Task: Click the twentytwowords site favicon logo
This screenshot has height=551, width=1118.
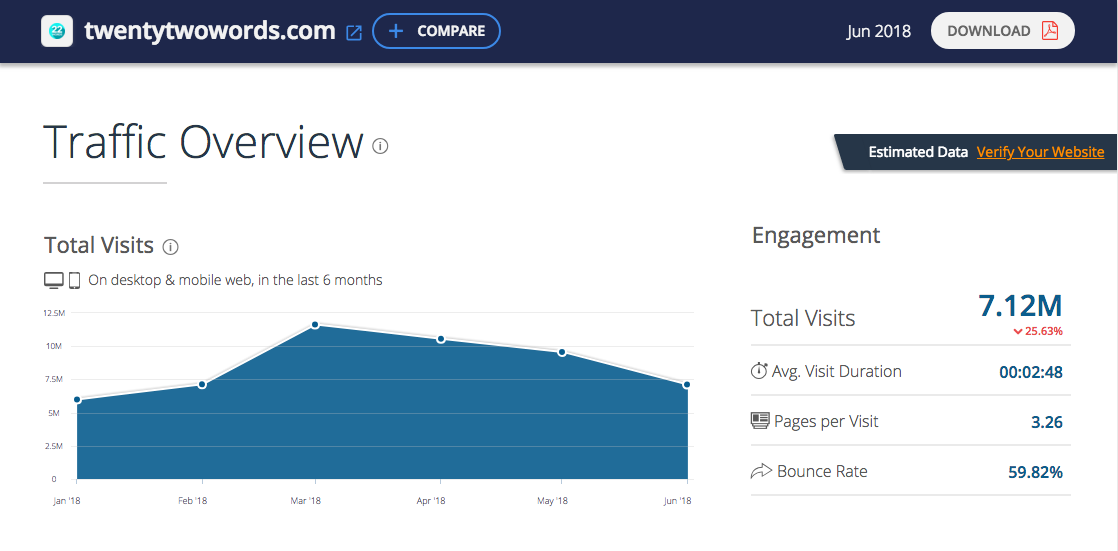Action: click(x=59, y=31)
